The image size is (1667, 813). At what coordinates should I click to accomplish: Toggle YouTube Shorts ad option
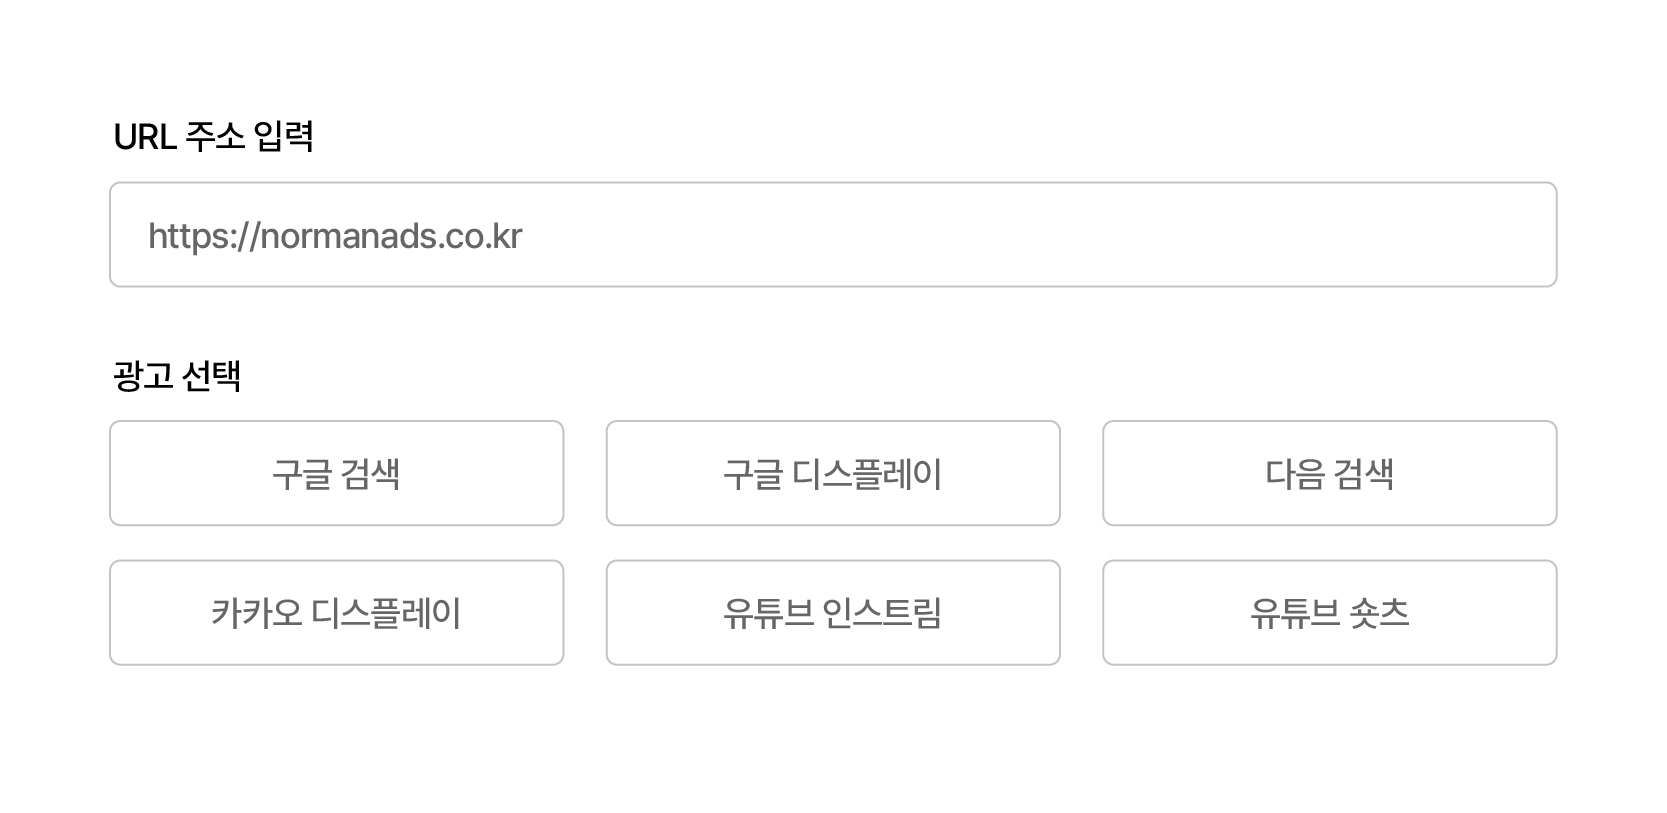point(1329,612)
